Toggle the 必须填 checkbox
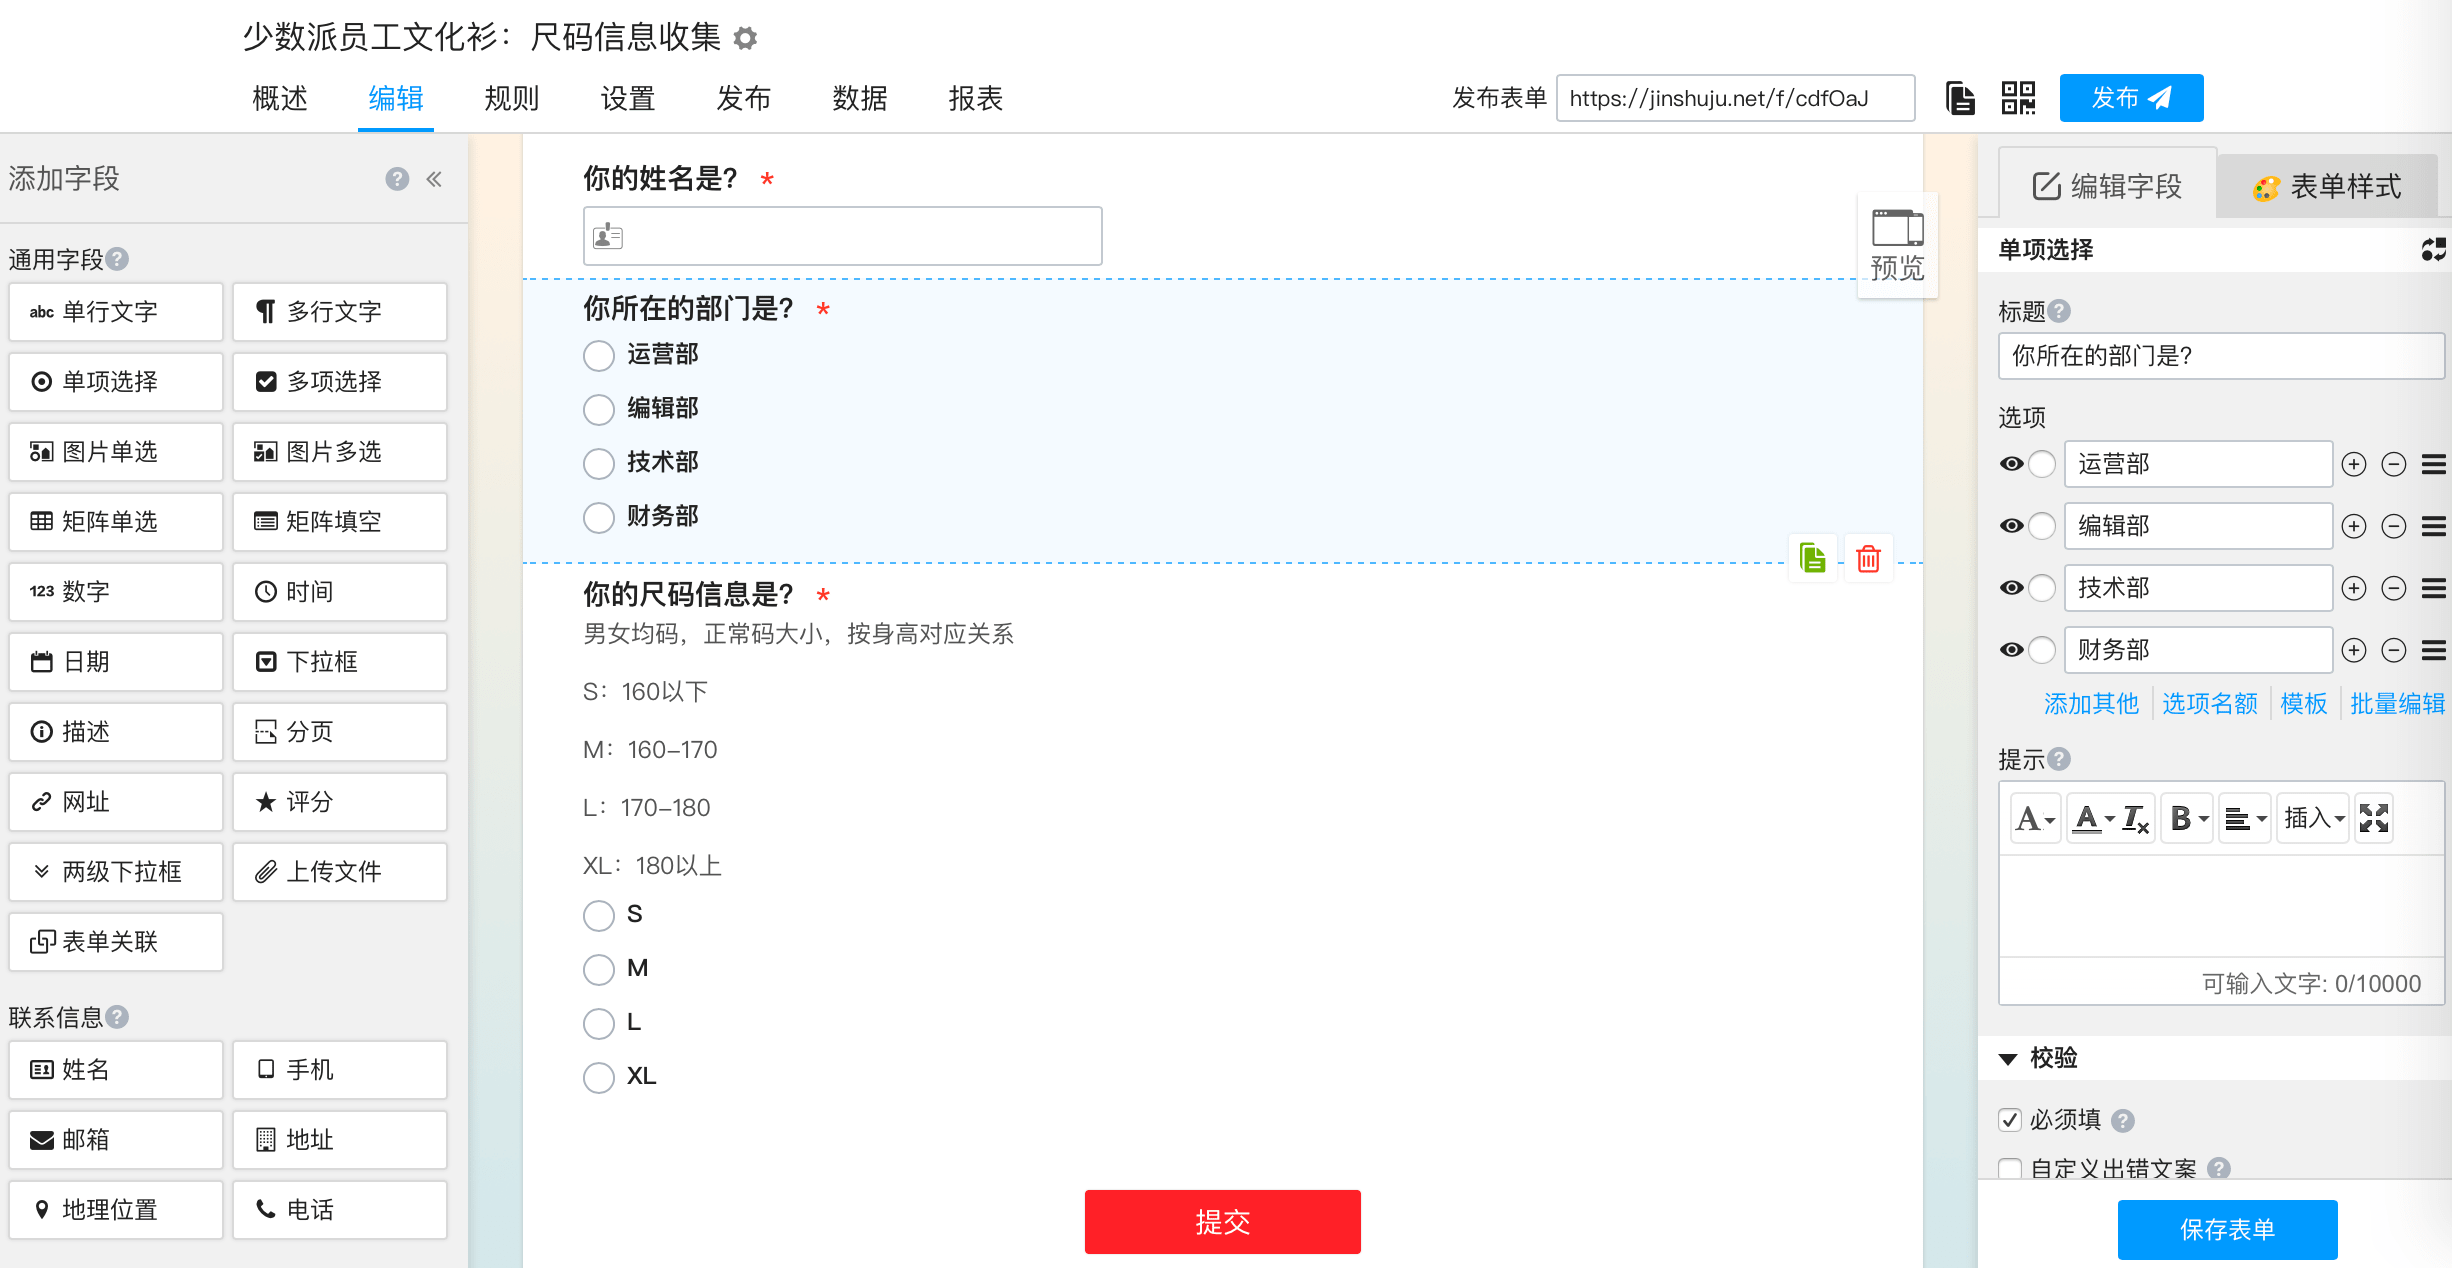2452x1268 pixels. (x=2010, y=1120)
